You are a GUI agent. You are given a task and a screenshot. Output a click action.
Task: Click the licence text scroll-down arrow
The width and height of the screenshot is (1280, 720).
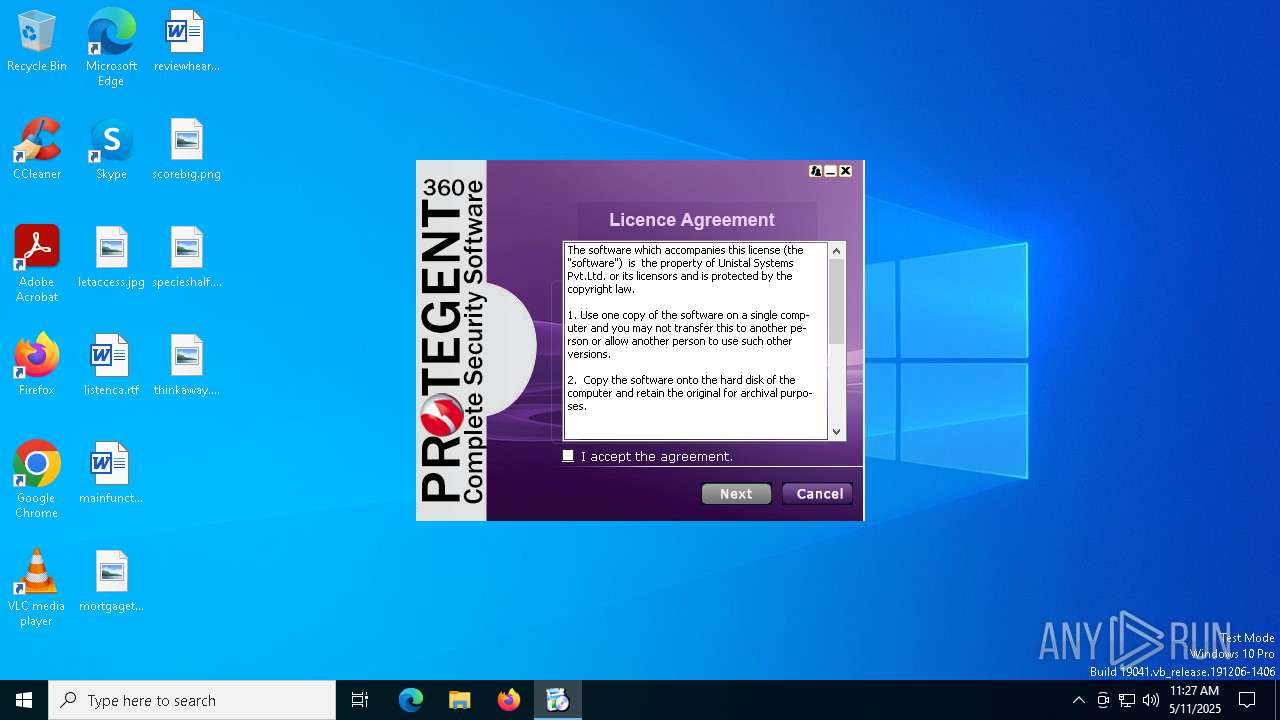tap(837, 432)
